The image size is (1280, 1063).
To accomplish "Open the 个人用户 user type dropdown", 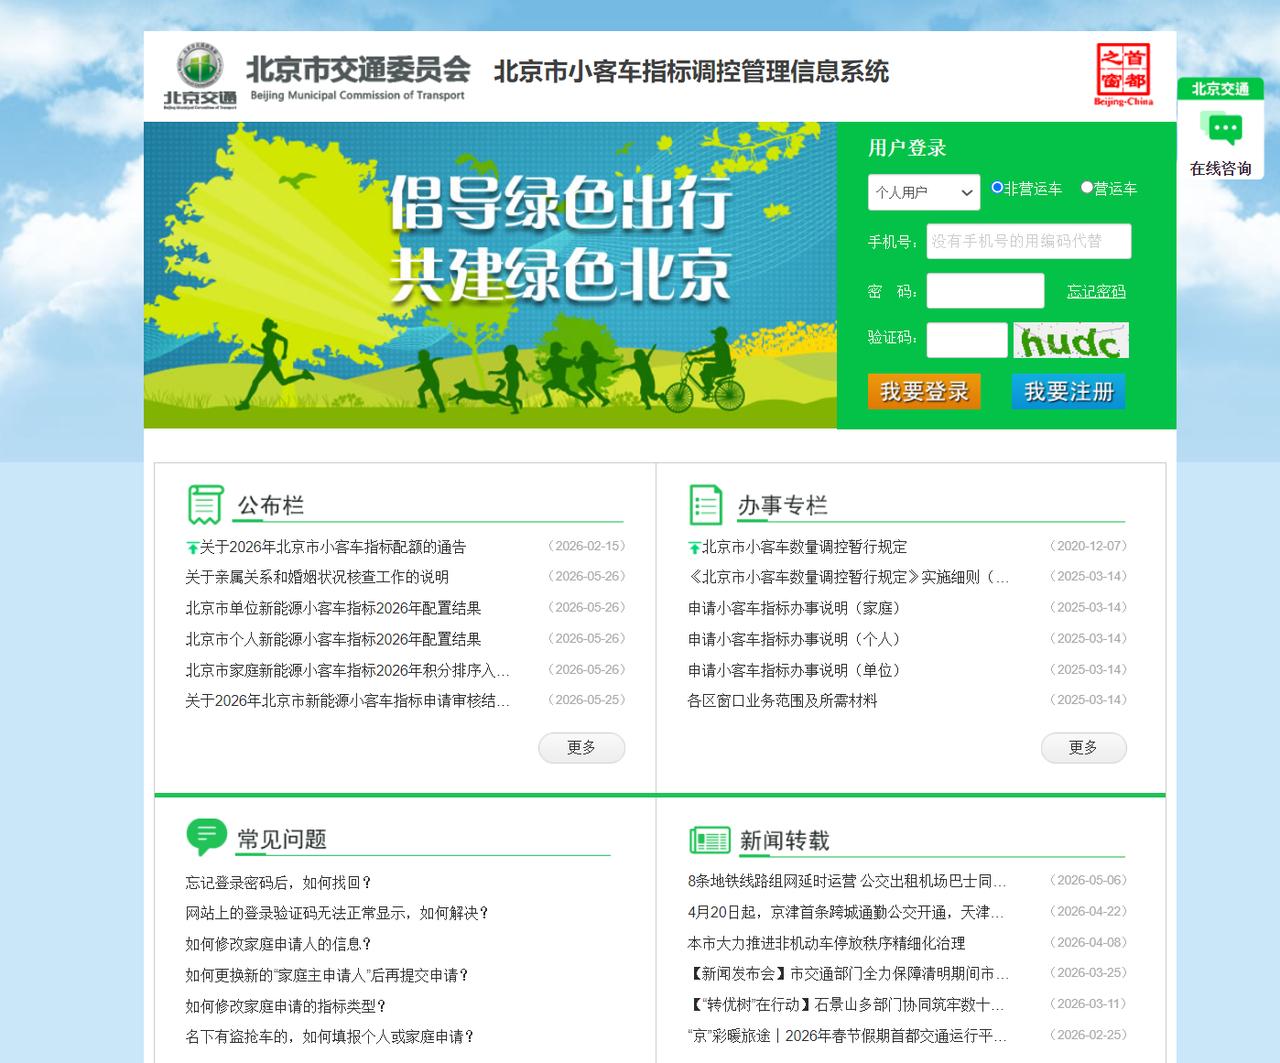I will click(924, 192).
